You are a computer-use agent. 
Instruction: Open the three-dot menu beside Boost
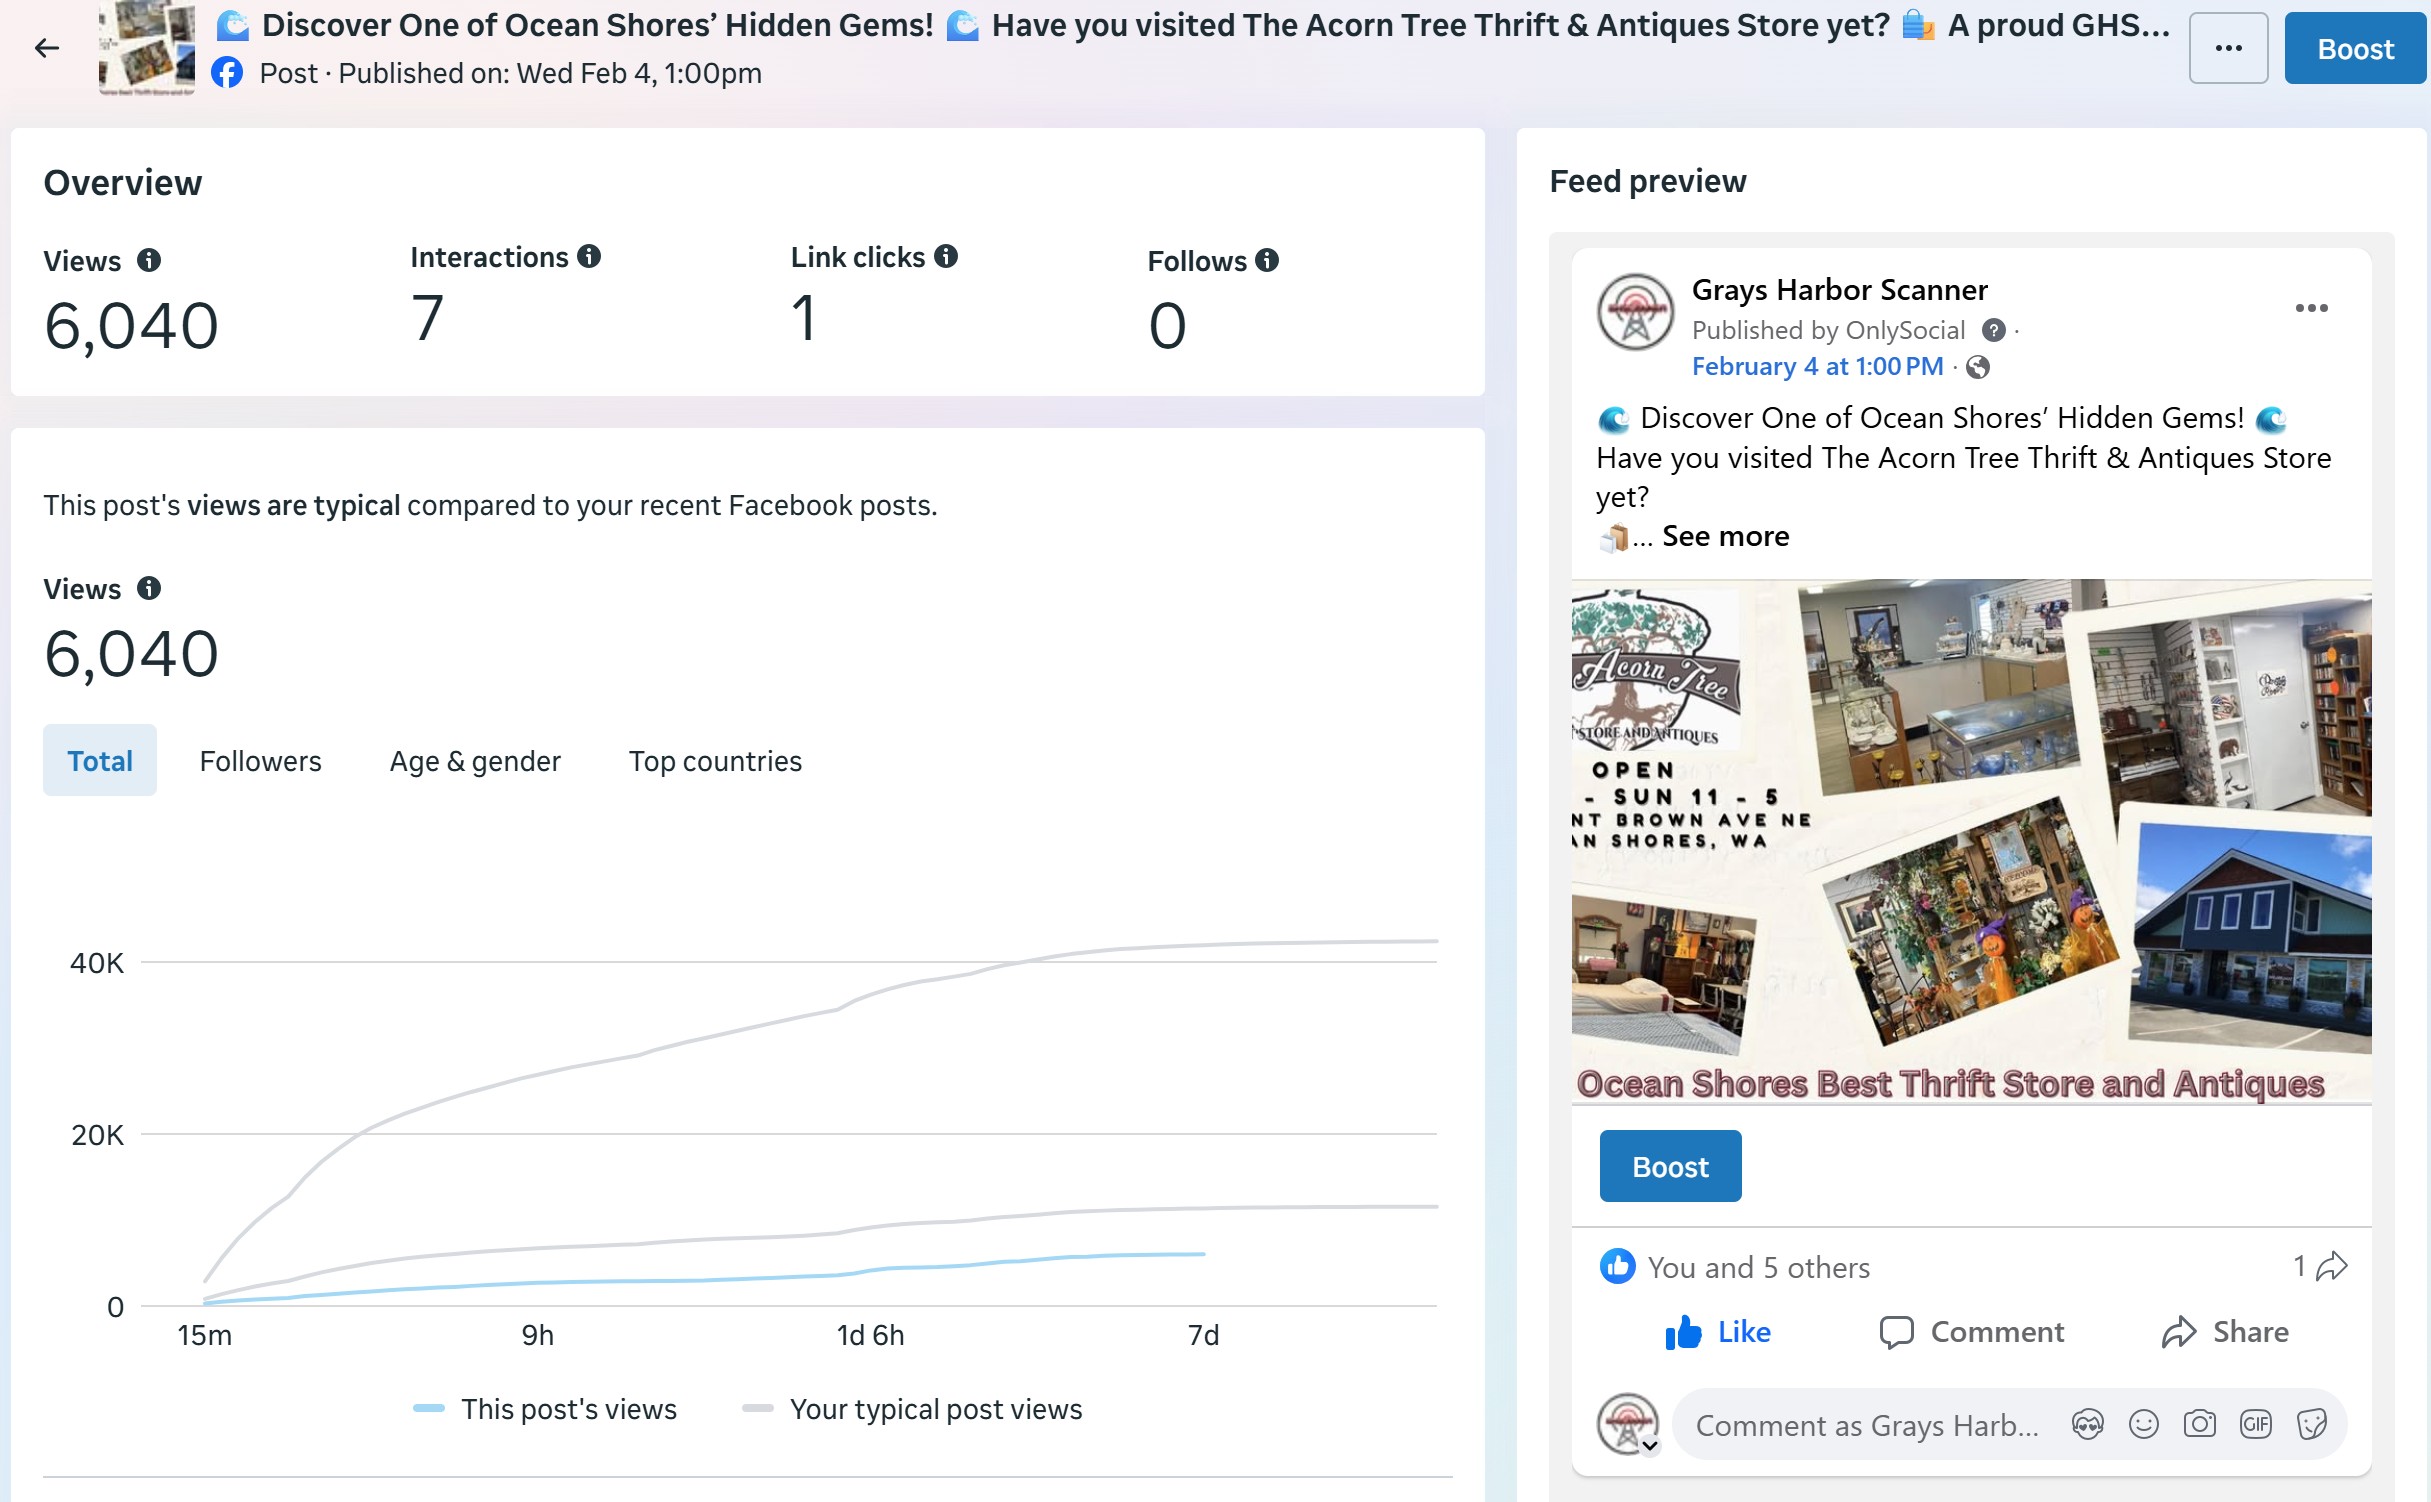point(2227,48)
